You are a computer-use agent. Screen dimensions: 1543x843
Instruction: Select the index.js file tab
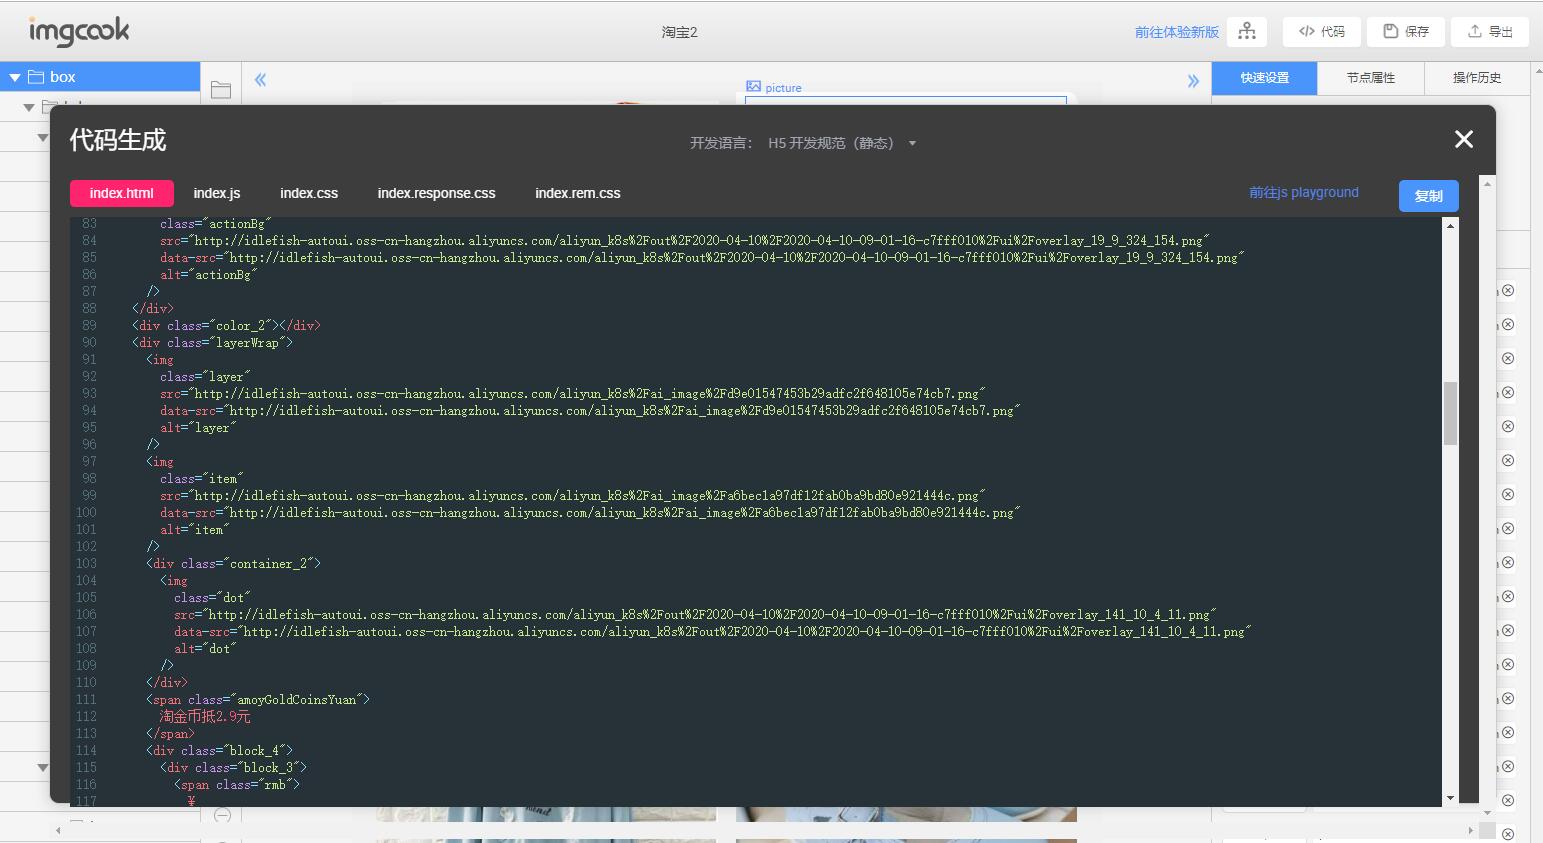click(217, 193)
